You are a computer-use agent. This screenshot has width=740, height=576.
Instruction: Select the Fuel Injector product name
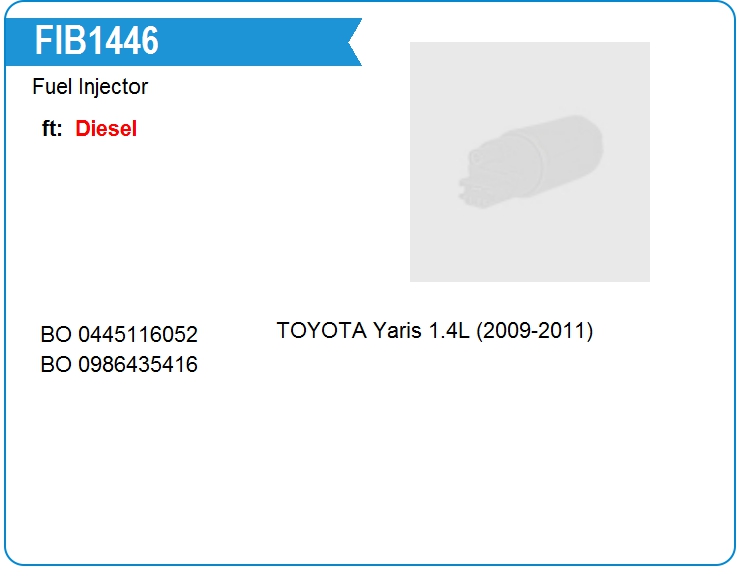coord(90,87)
